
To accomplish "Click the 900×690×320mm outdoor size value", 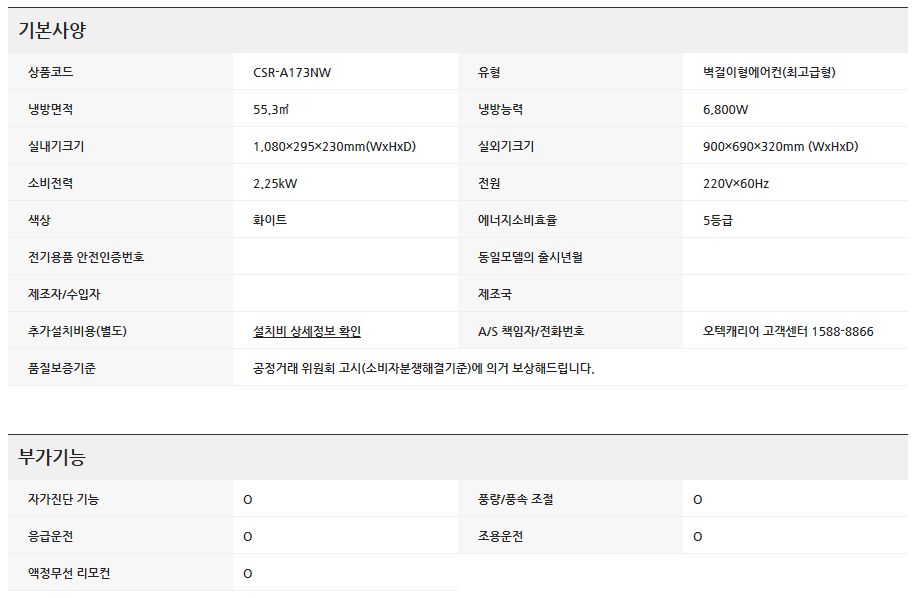I will tap(781, 147).
